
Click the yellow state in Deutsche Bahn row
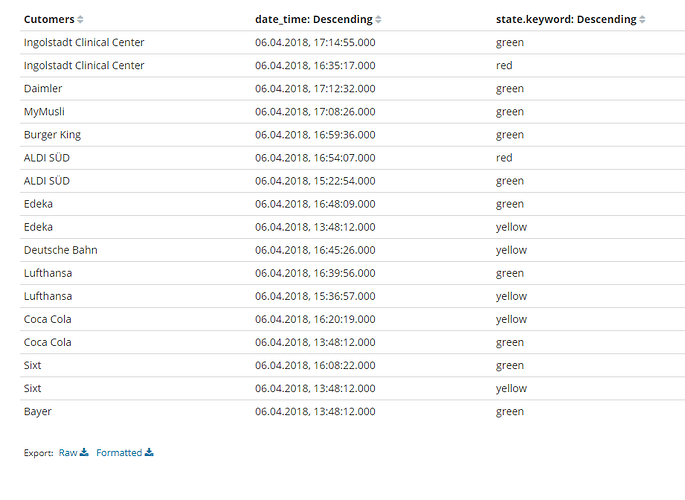click(511, 250)
